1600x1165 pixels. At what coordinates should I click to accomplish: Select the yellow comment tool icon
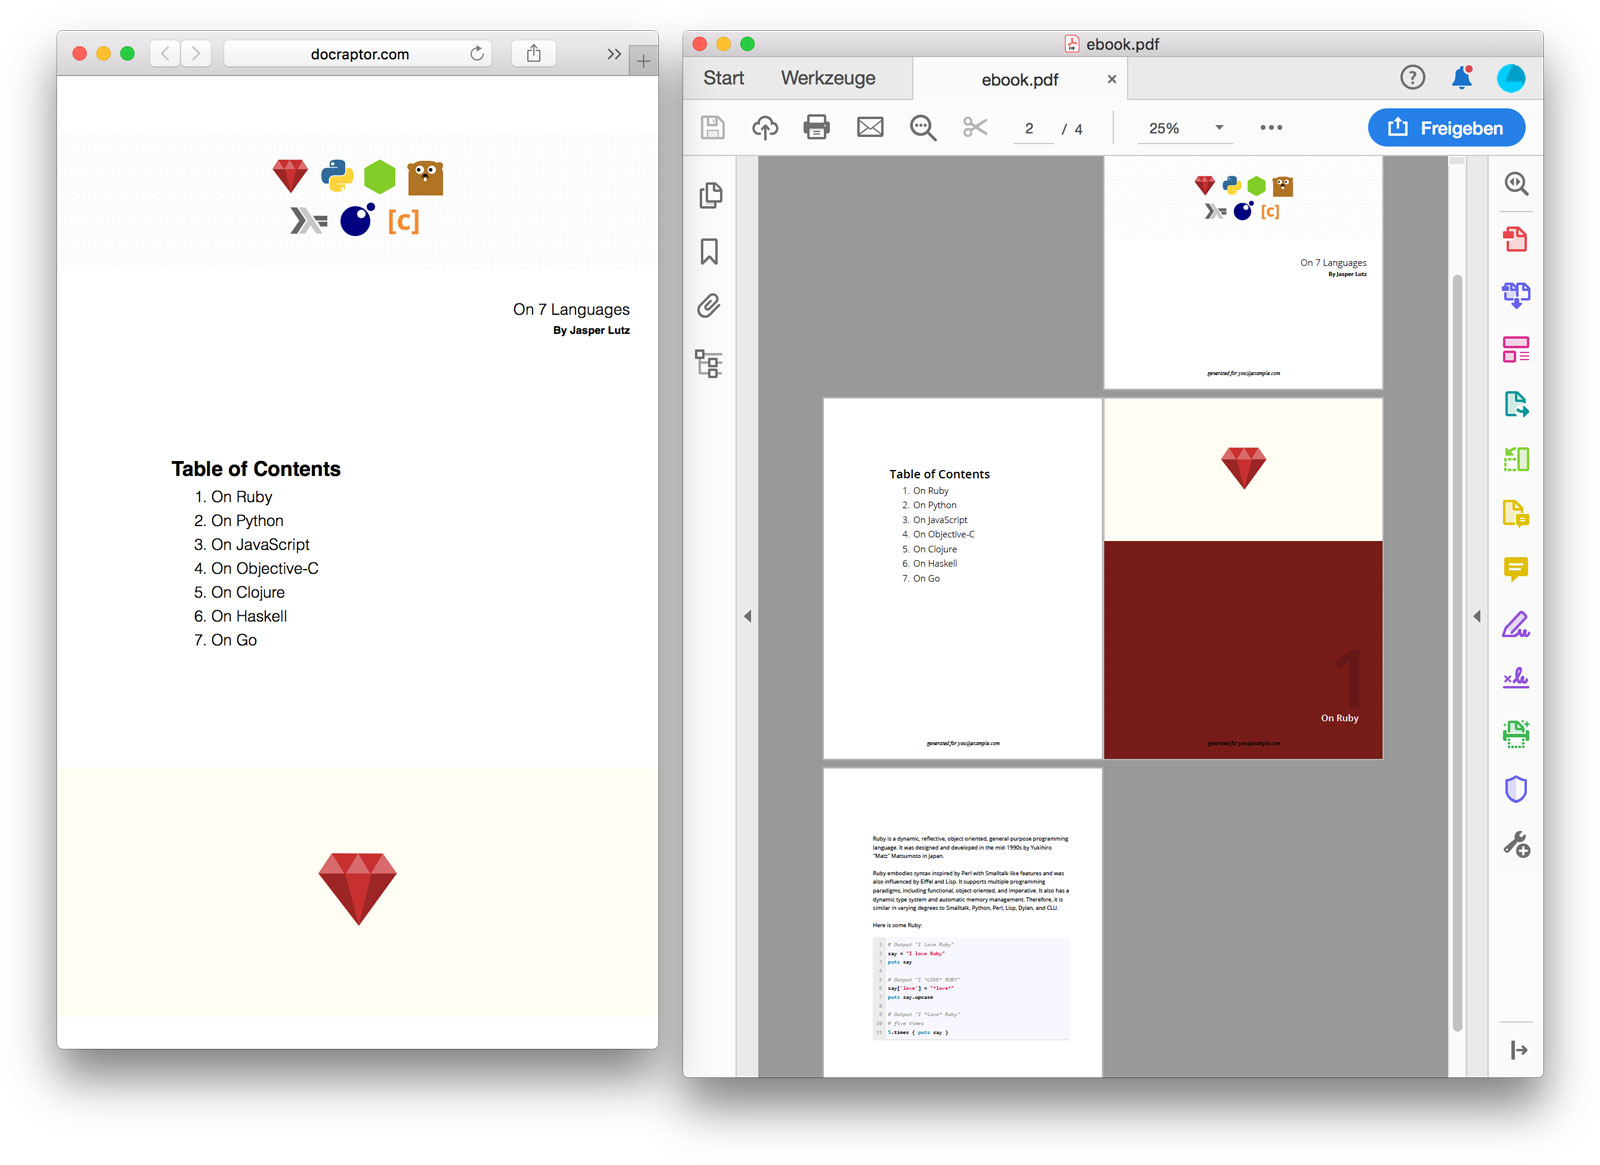[1516, 569]
